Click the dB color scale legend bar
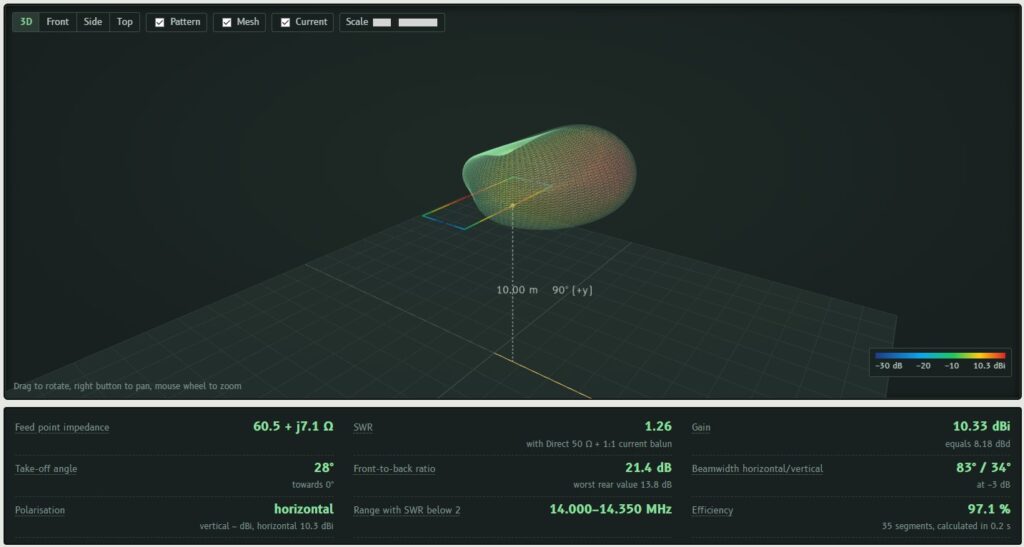Viewport: 1024px width, 547px height. click(x=940, y=356)
